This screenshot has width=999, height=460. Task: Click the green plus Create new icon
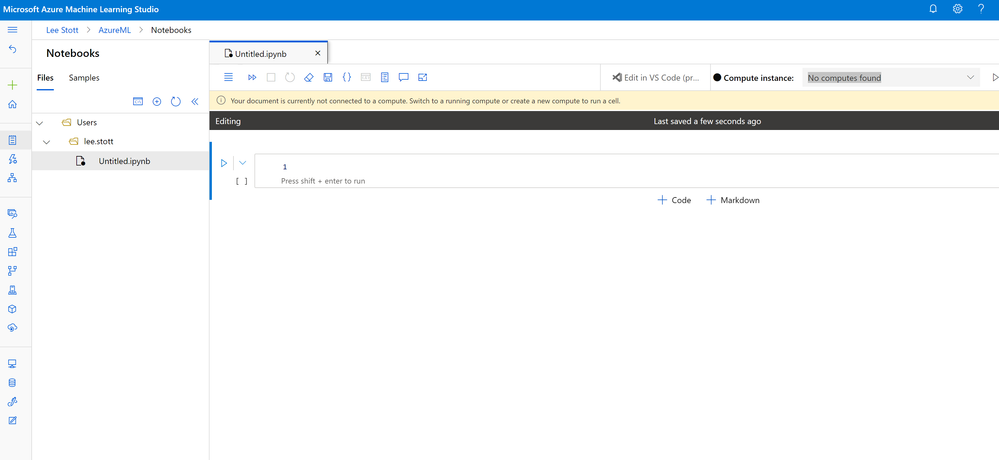coord(12,85)
